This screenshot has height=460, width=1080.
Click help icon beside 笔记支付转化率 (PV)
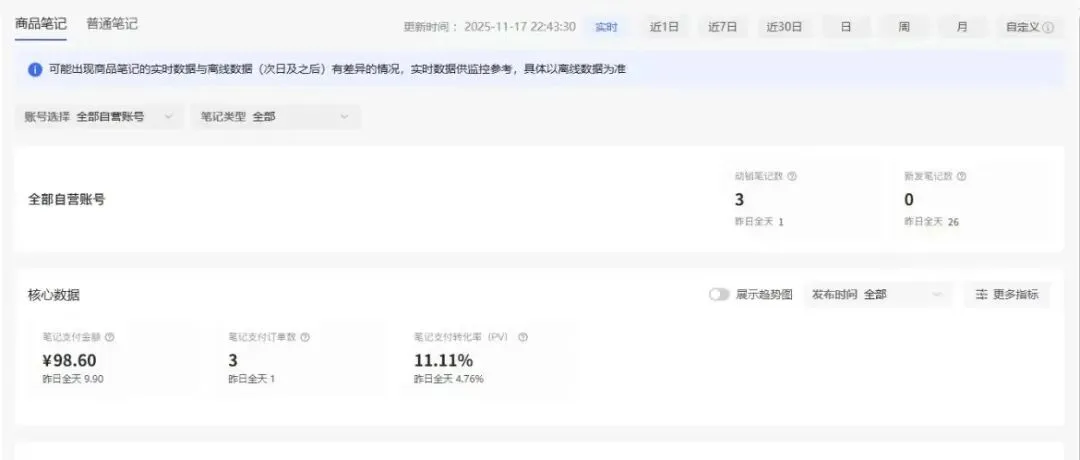pyautogui.click(x=523, y=337)
